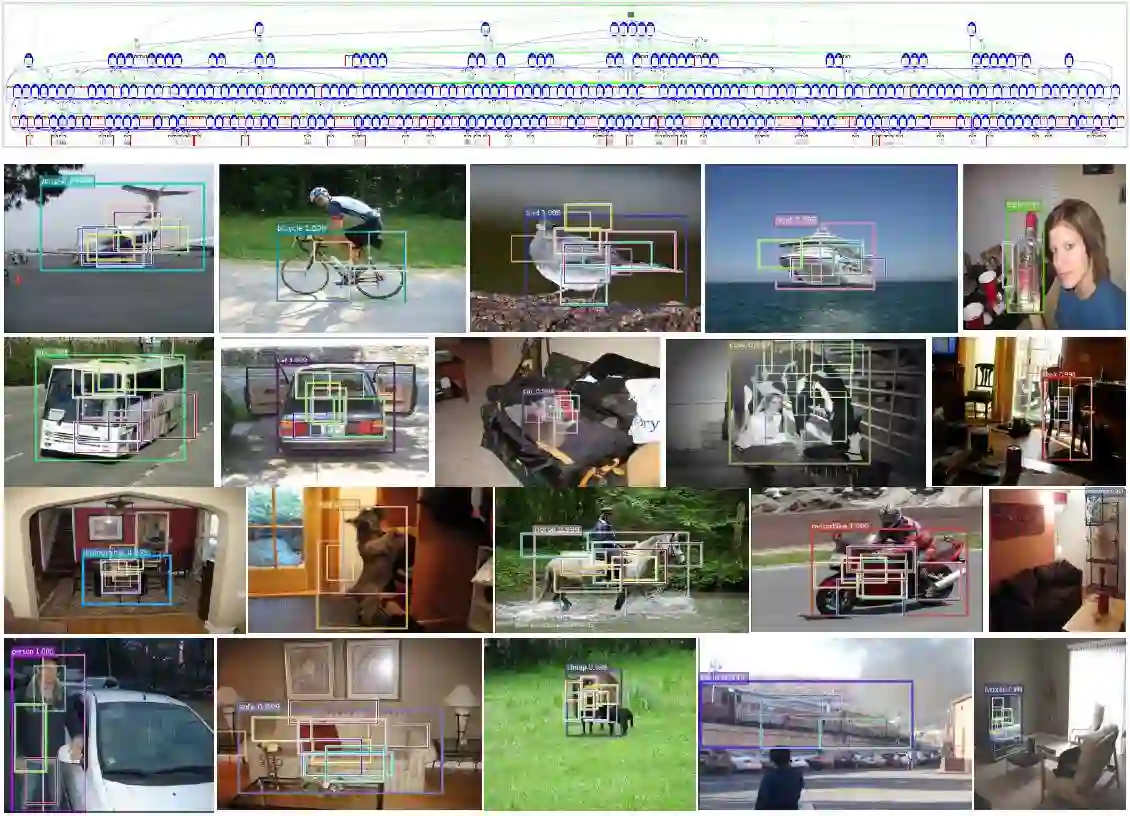
Task: Open the room with plant shelf image
Action: click(x=1057, y=559)
